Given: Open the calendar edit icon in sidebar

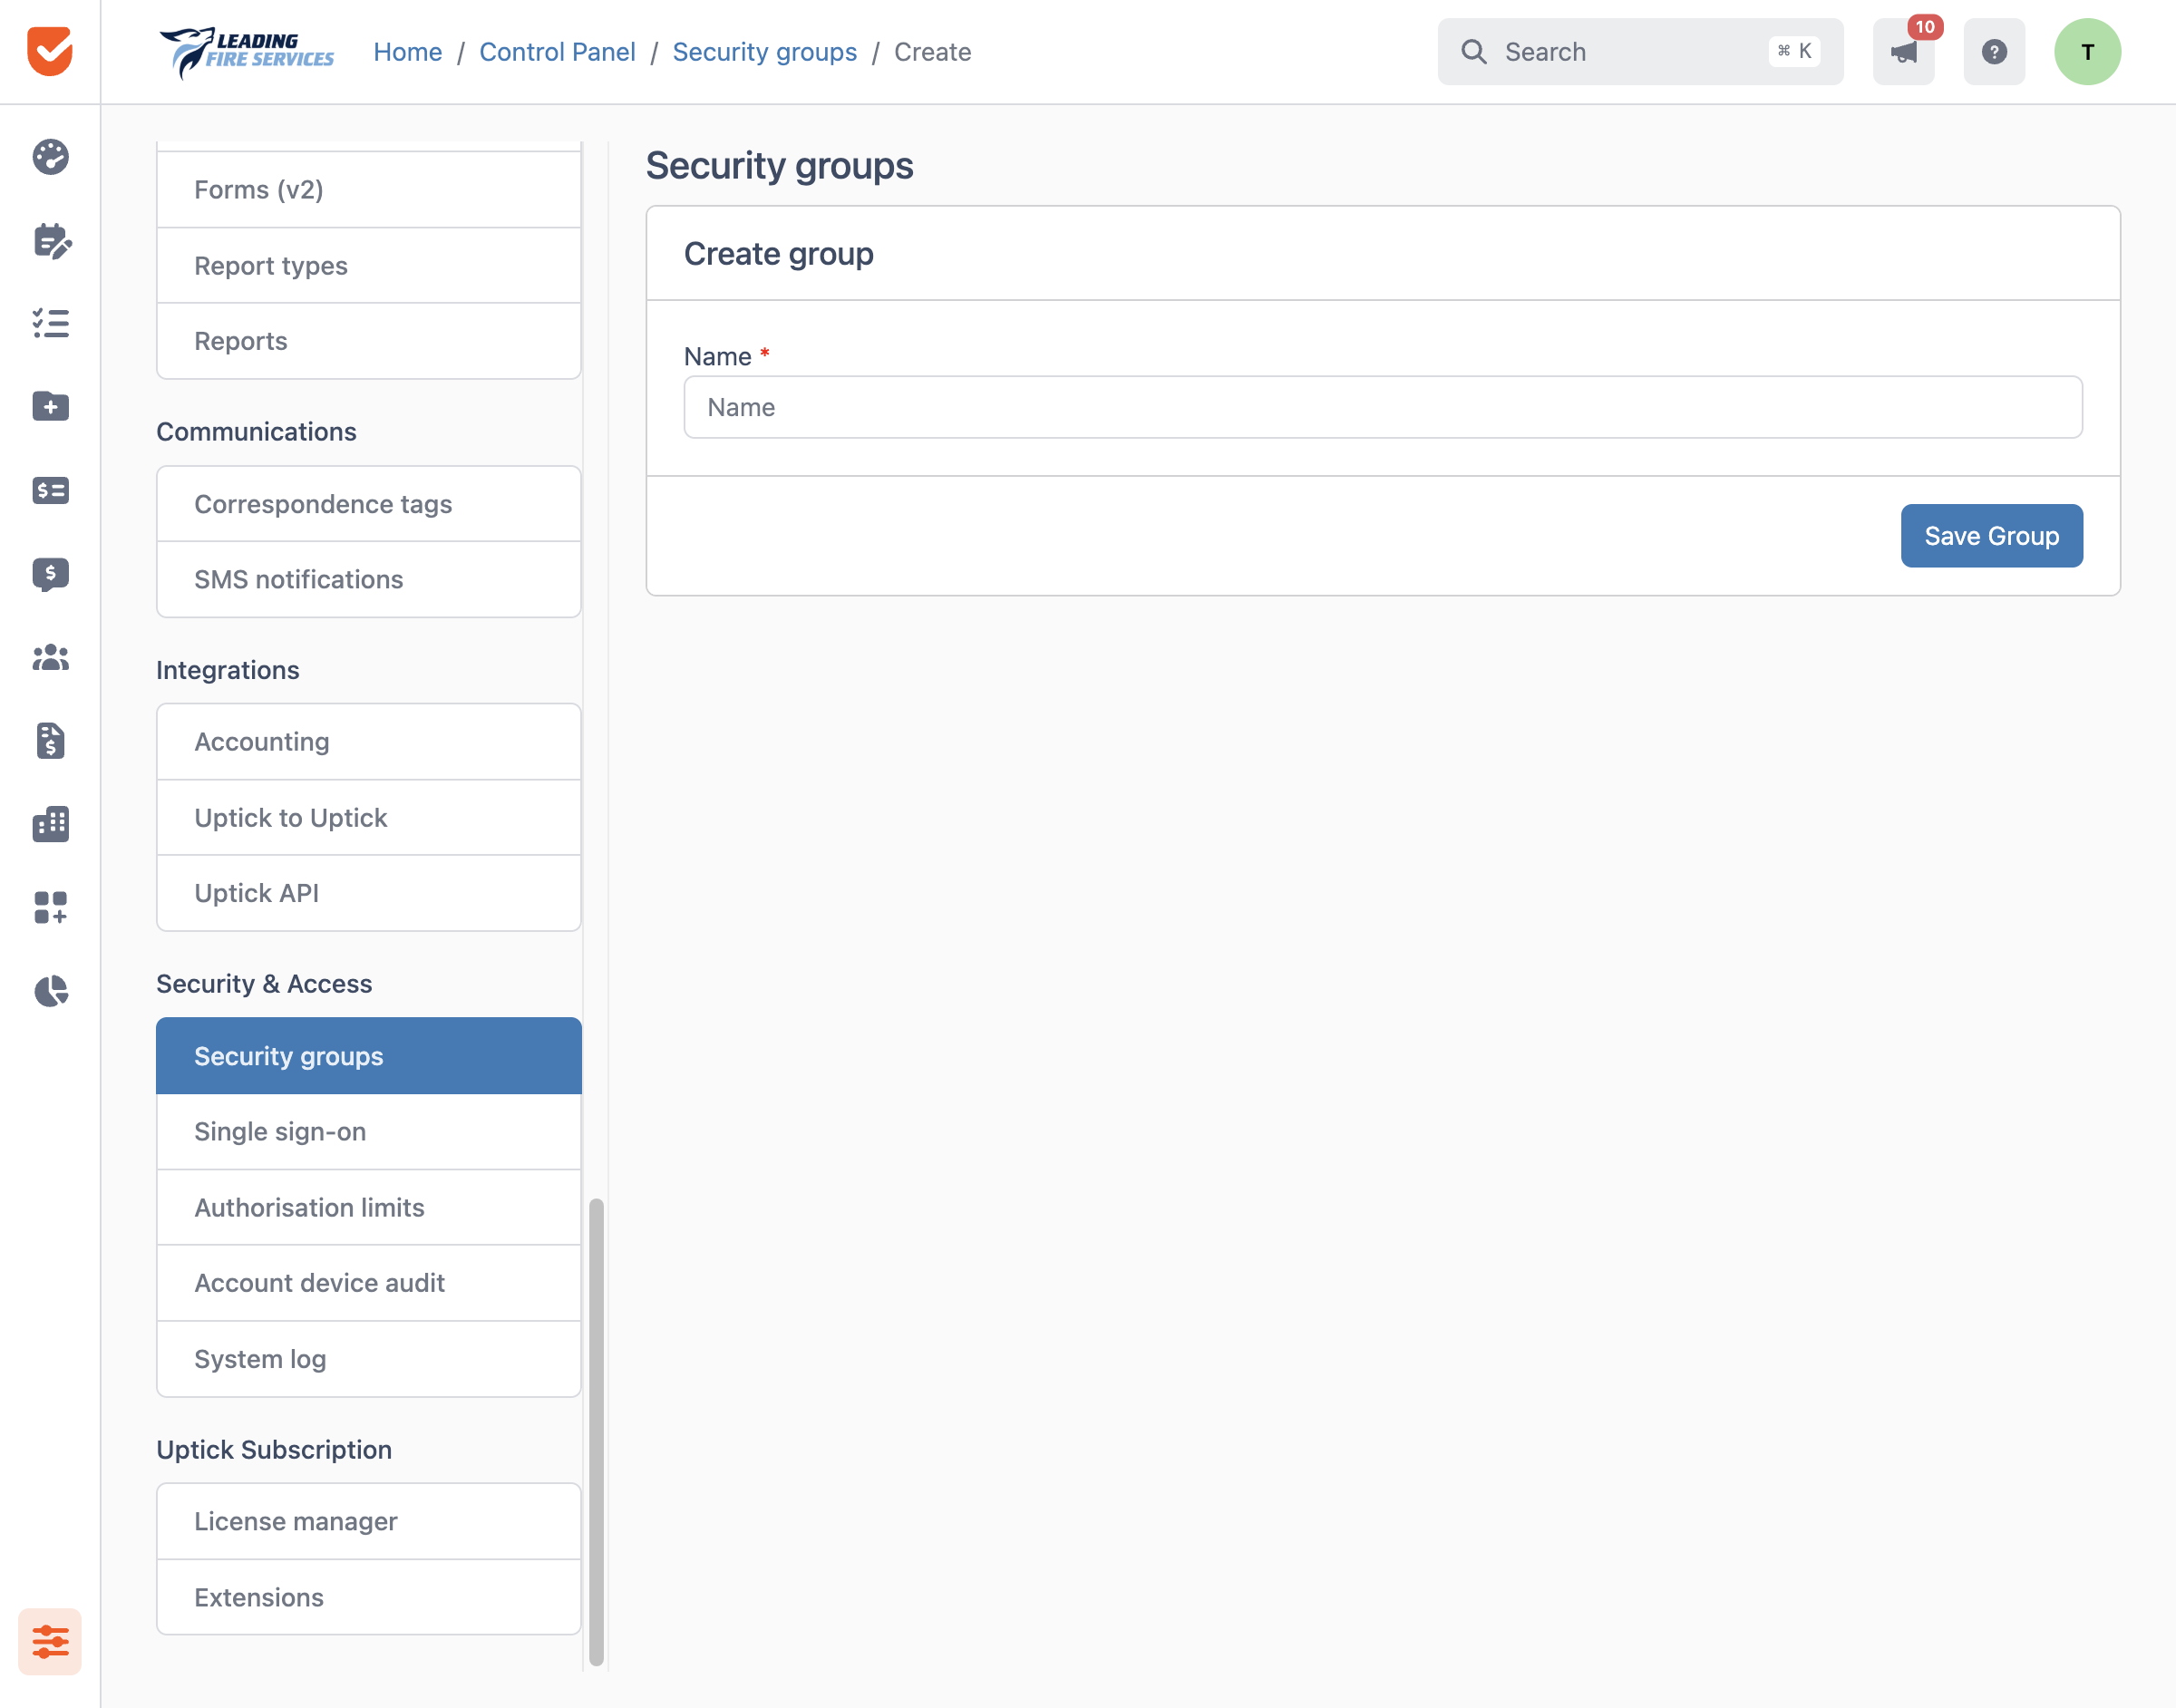Looking at the screenshot, I should point(51,240).
